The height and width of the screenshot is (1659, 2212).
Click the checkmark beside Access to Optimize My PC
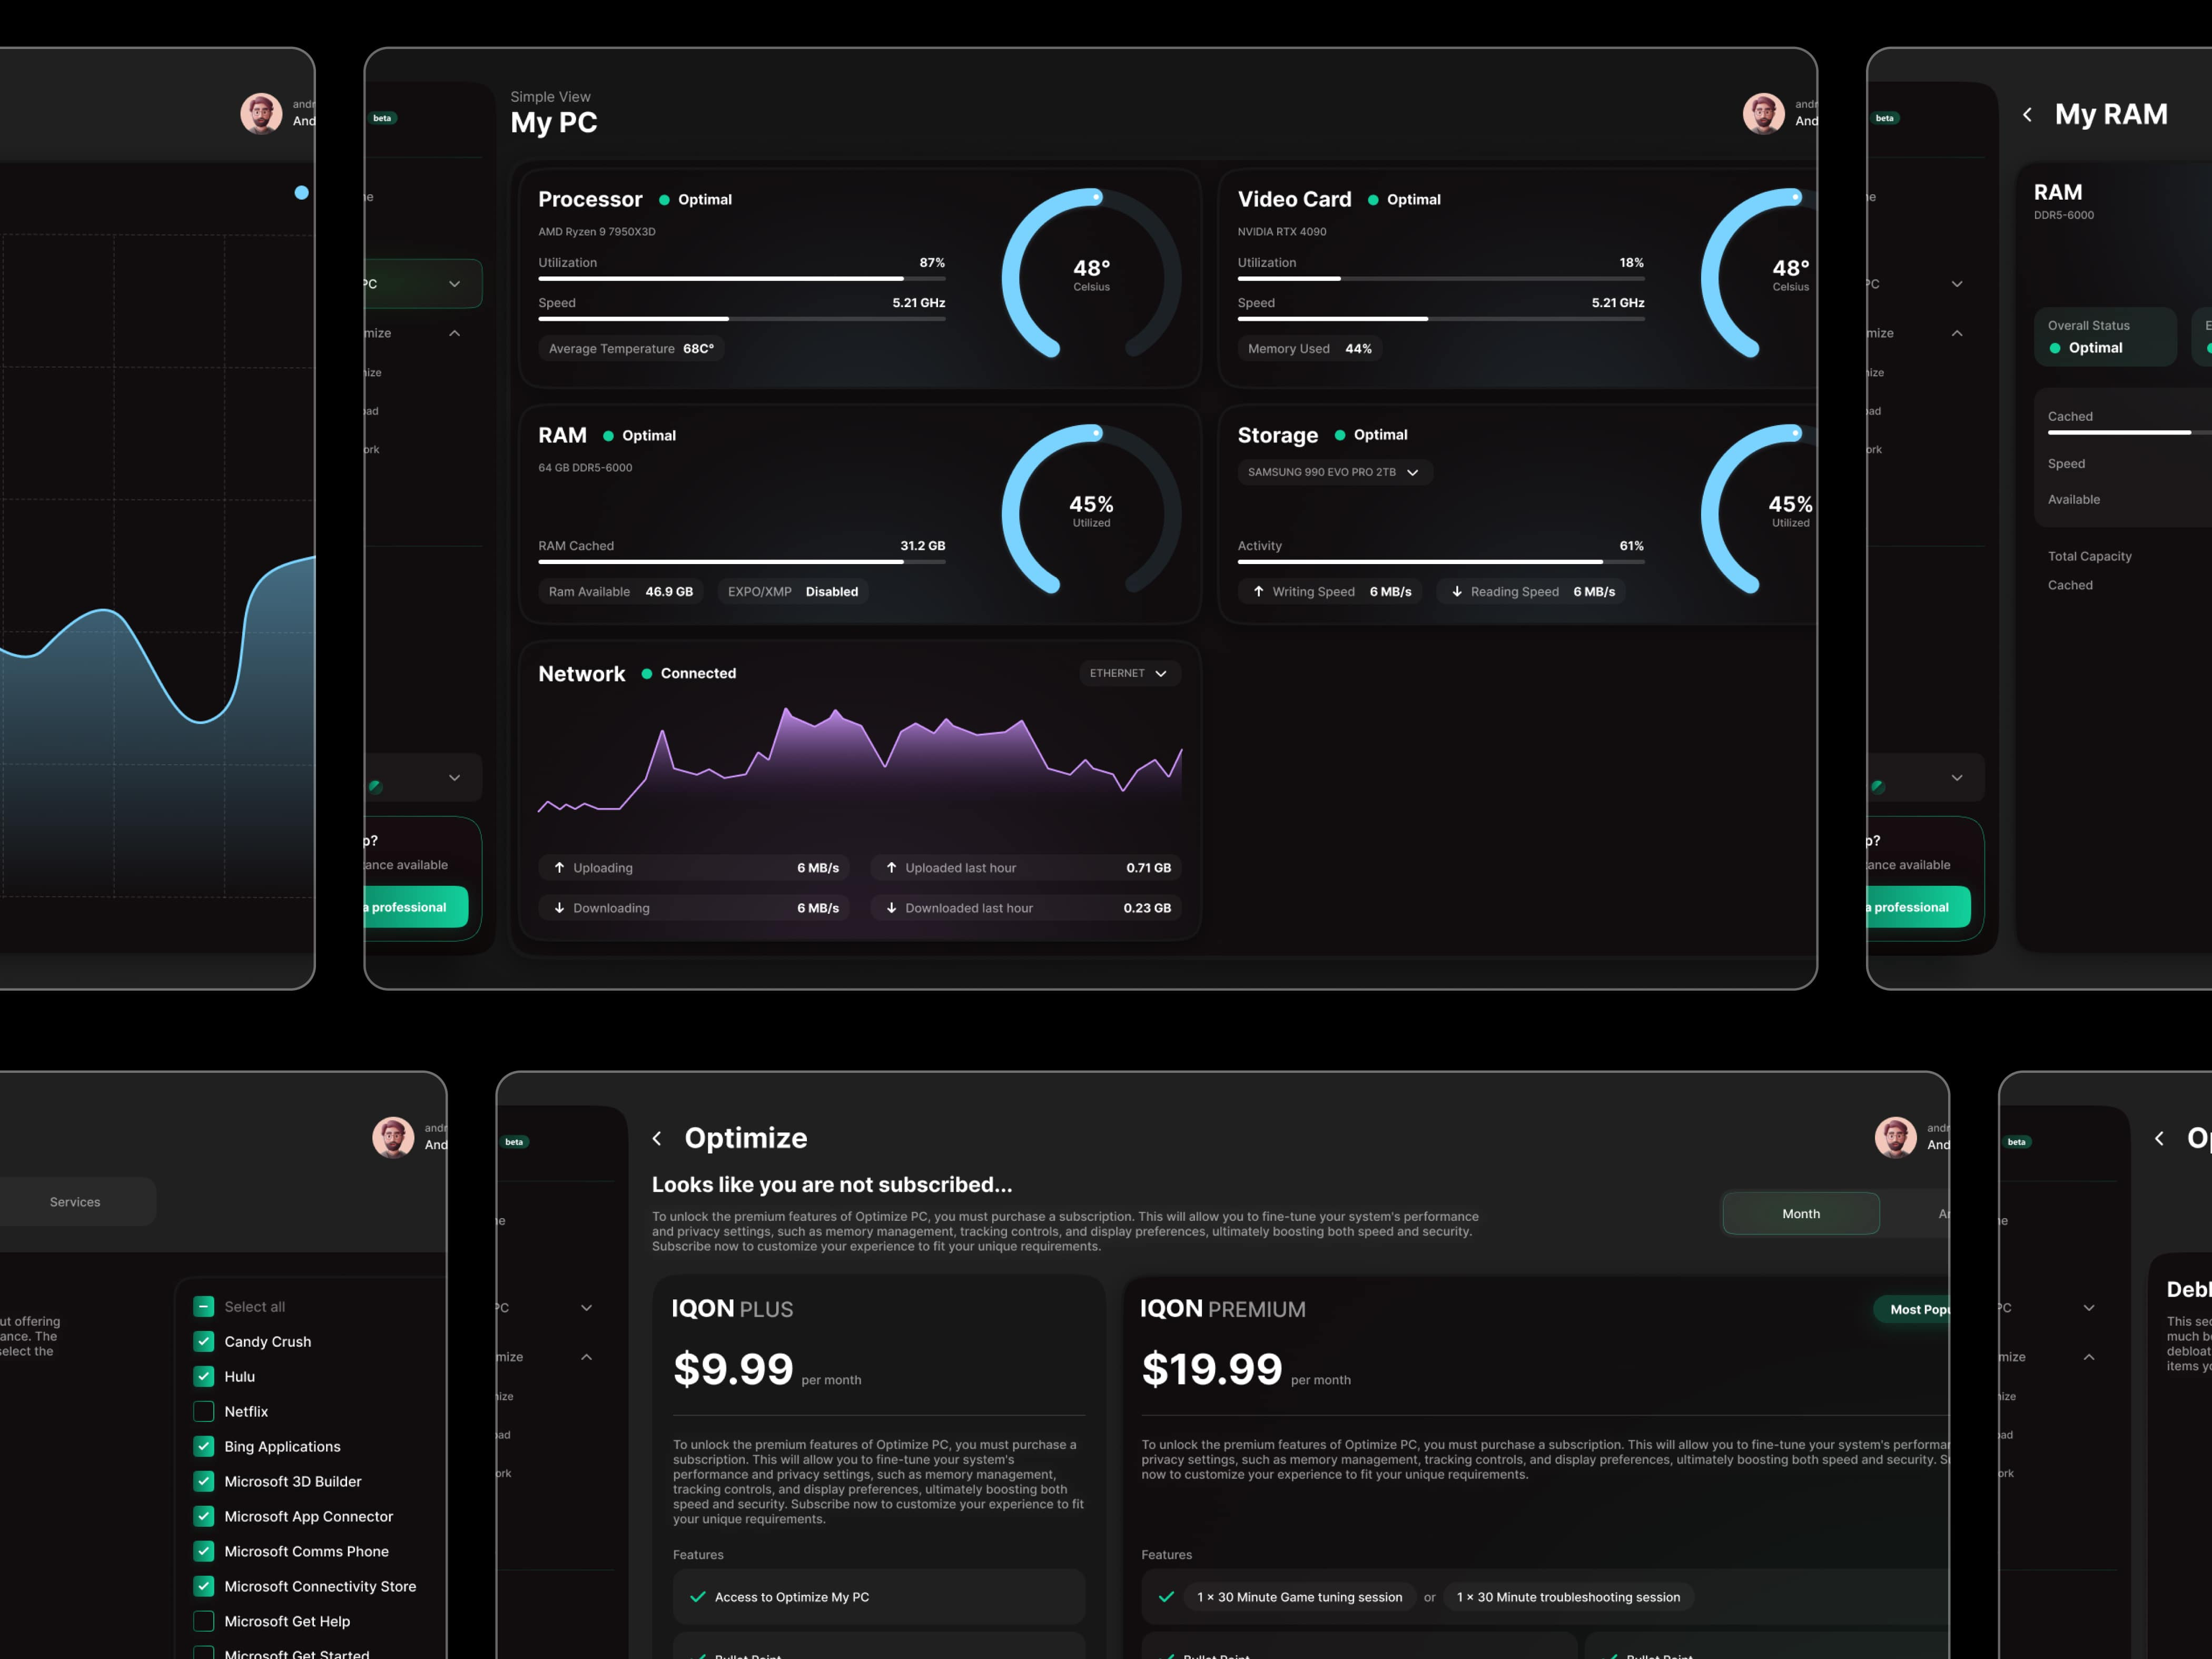698,1597
